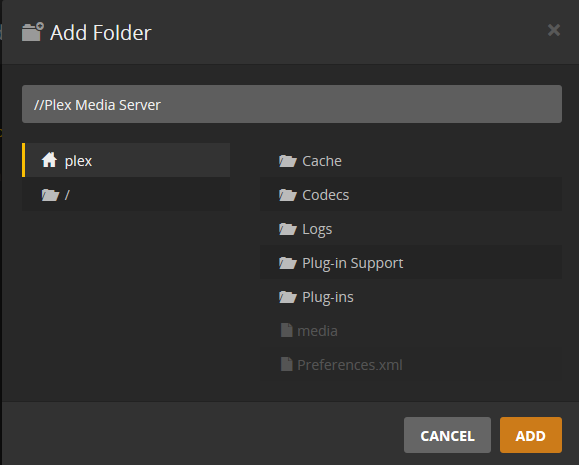Click the home icon beside plex
The height and width of the screenshot is (465, 579).
[x=49, y=160]
